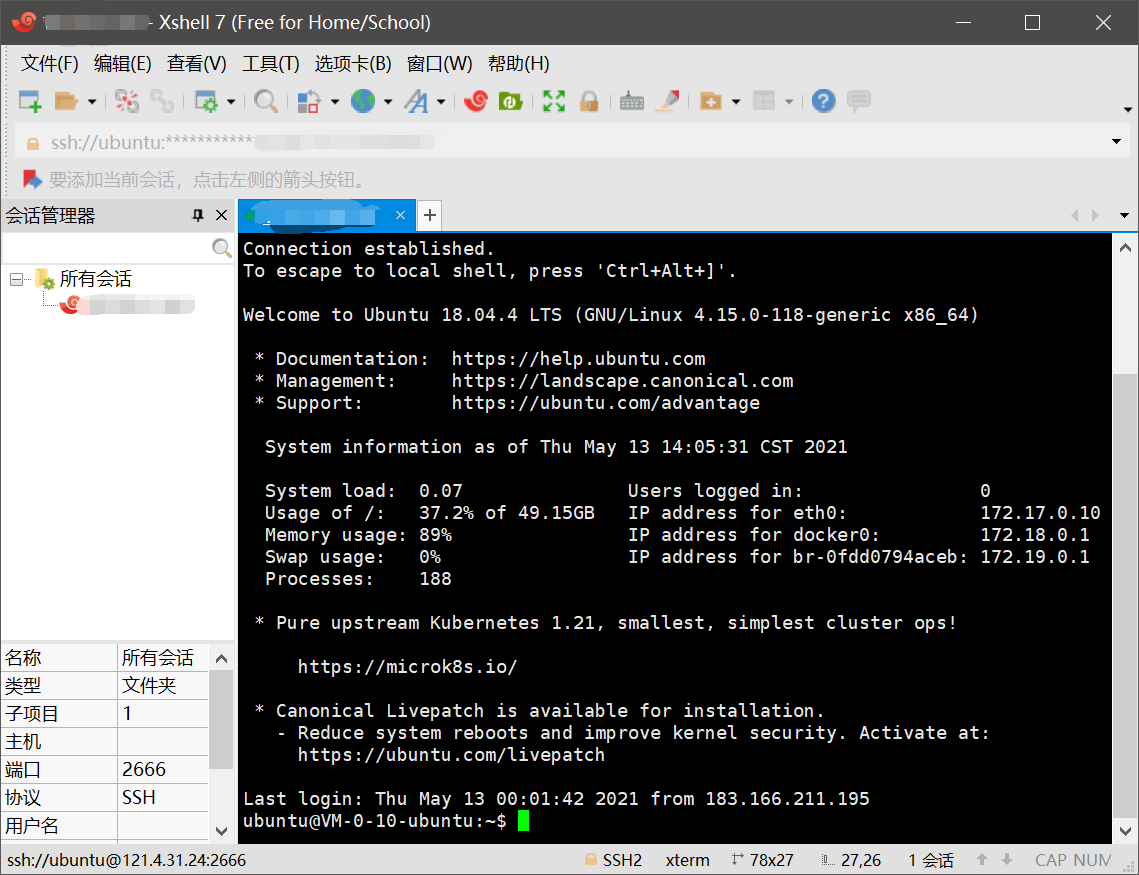Click the red bookmark add-session icon
Screen dimensions: 1139x875
point(32,179)
